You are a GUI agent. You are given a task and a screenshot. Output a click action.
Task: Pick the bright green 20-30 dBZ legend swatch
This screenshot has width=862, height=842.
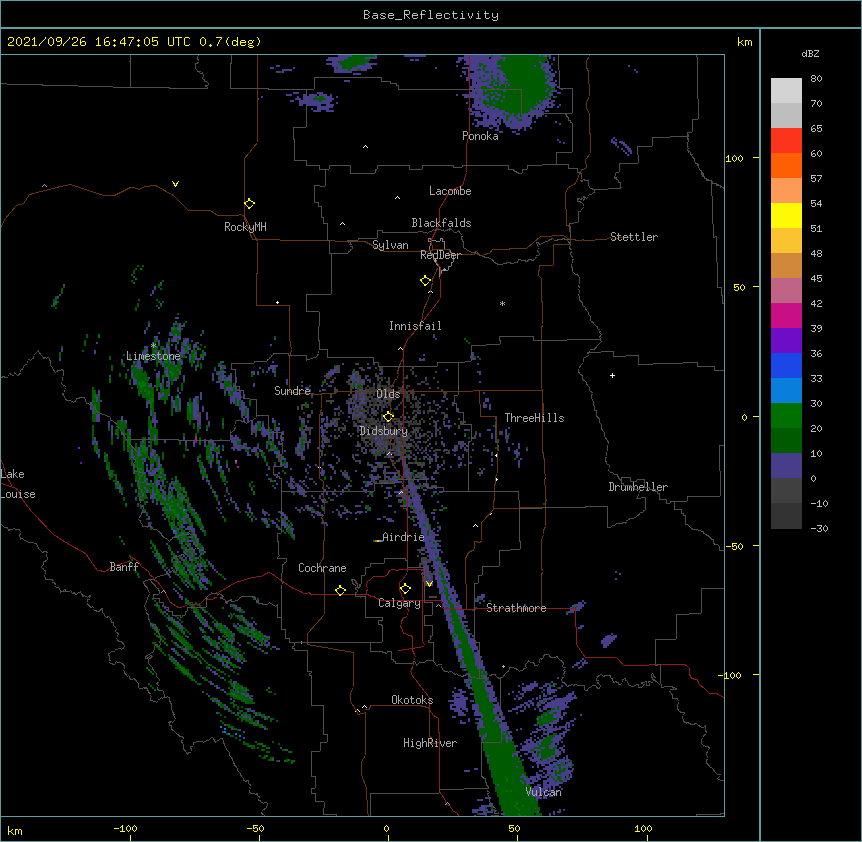[x=786, y=416]
